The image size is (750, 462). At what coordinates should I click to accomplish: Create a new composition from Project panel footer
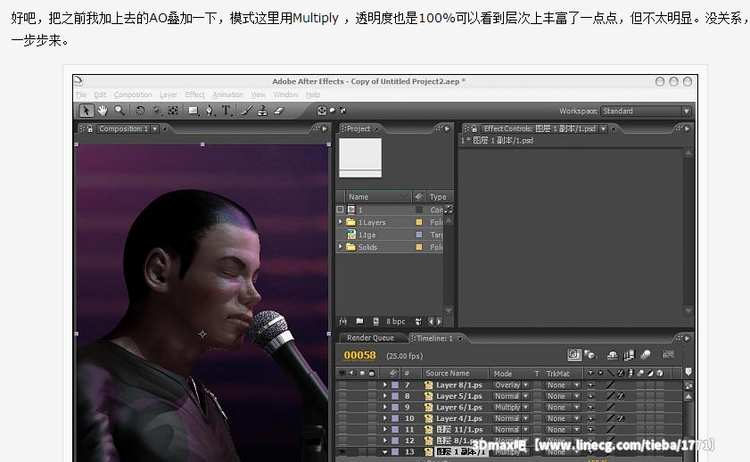click(376, 321)
